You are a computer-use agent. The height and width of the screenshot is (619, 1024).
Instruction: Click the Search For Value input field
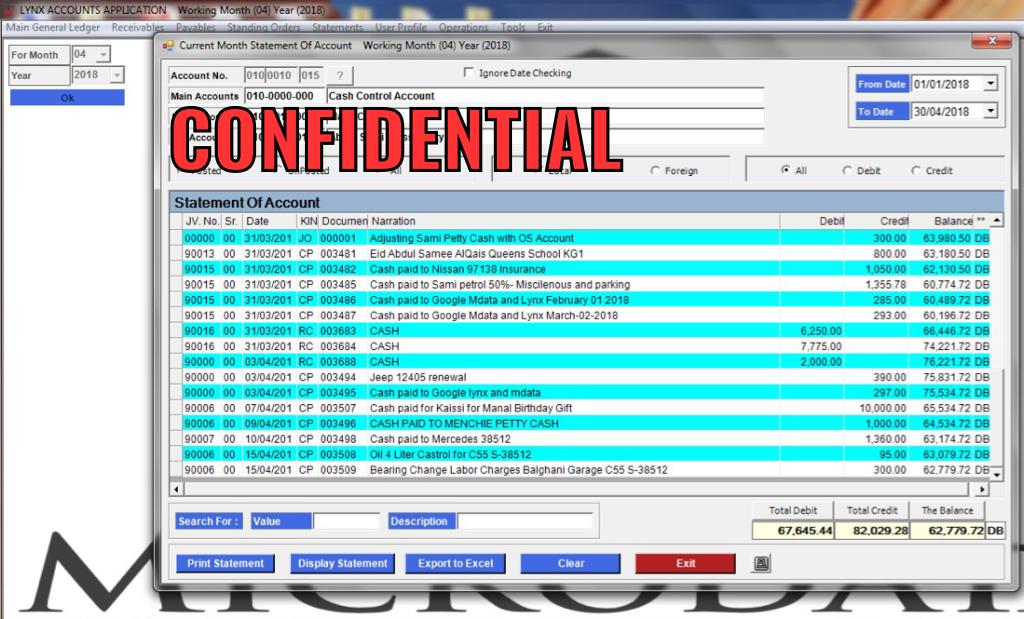pos(346,521)
